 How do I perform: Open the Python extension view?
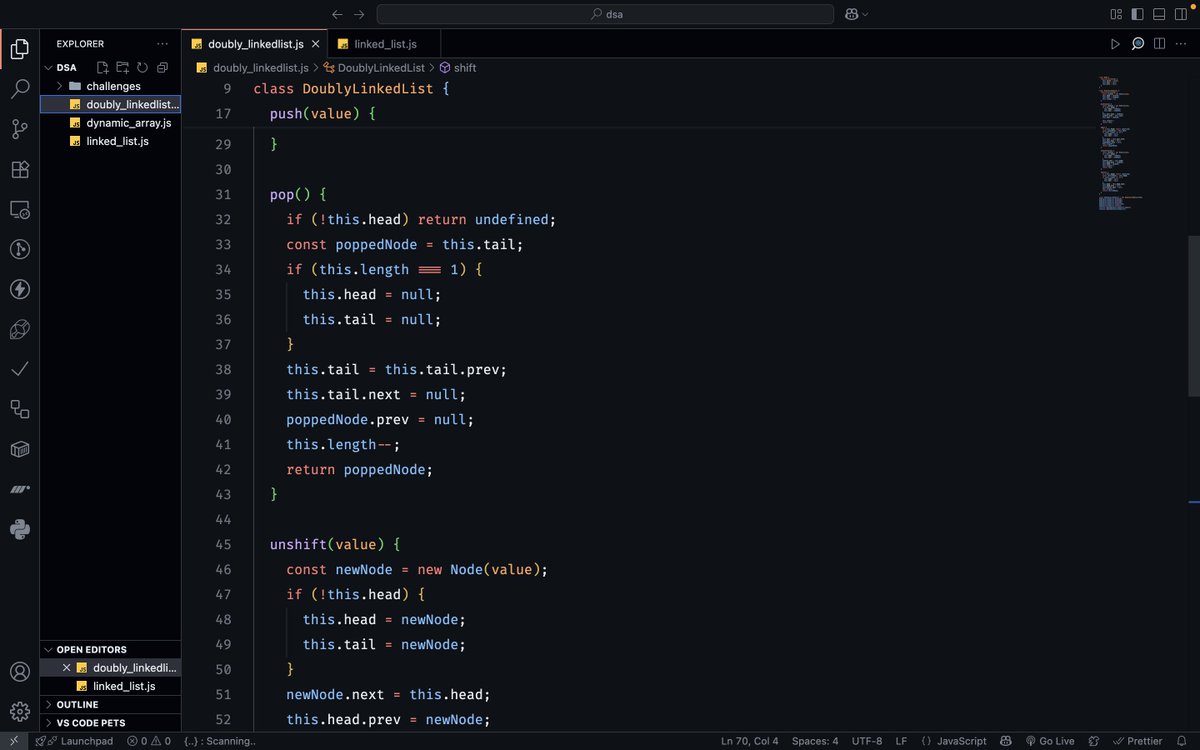[19, 529]
